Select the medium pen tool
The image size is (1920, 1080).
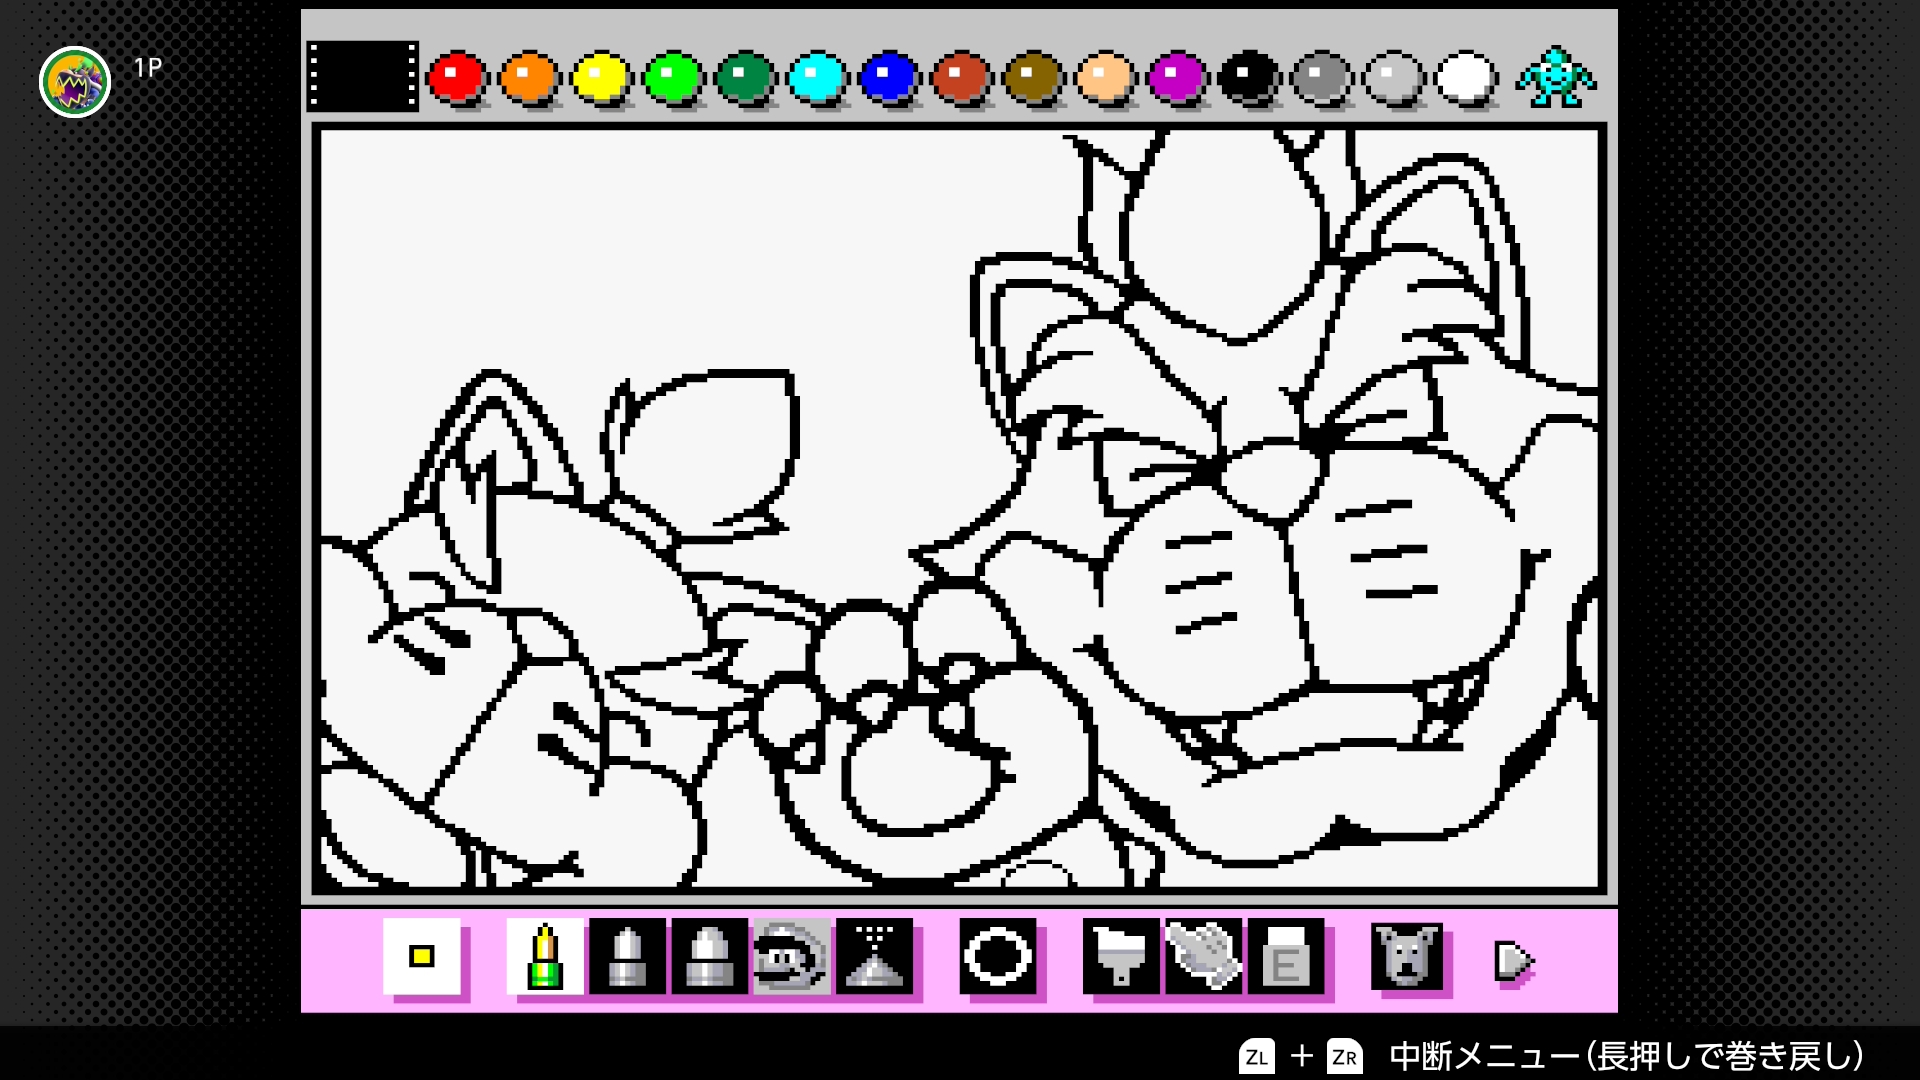(627, 957)
